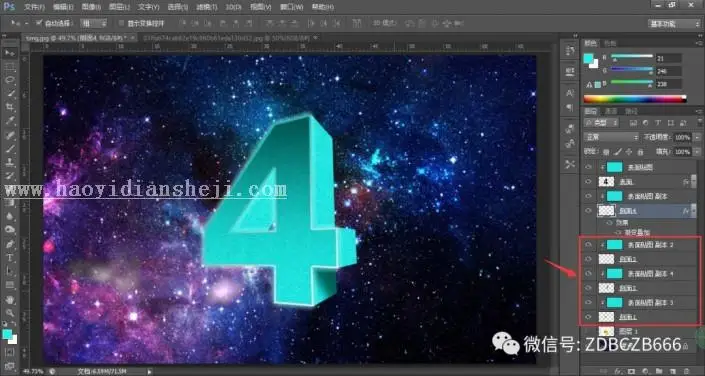Collapse effects on 侧面4 layer fx arrow

point(693,210)
